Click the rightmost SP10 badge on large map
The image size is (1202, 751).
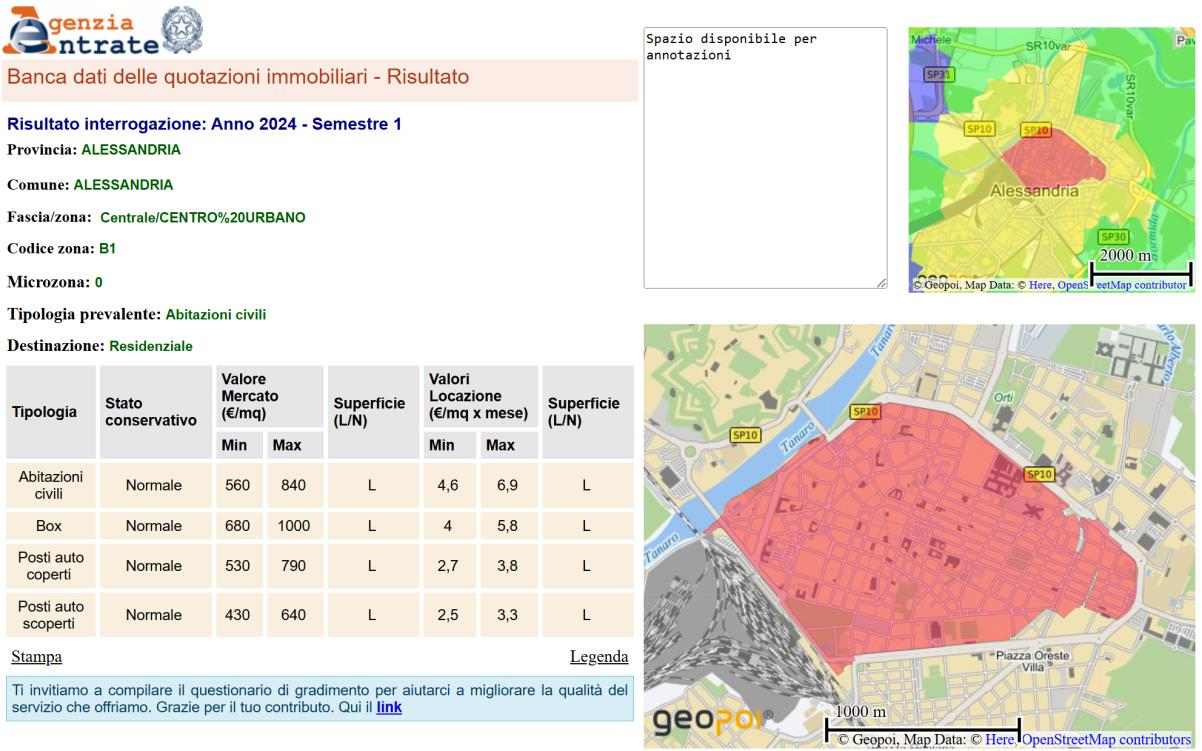1039,474
